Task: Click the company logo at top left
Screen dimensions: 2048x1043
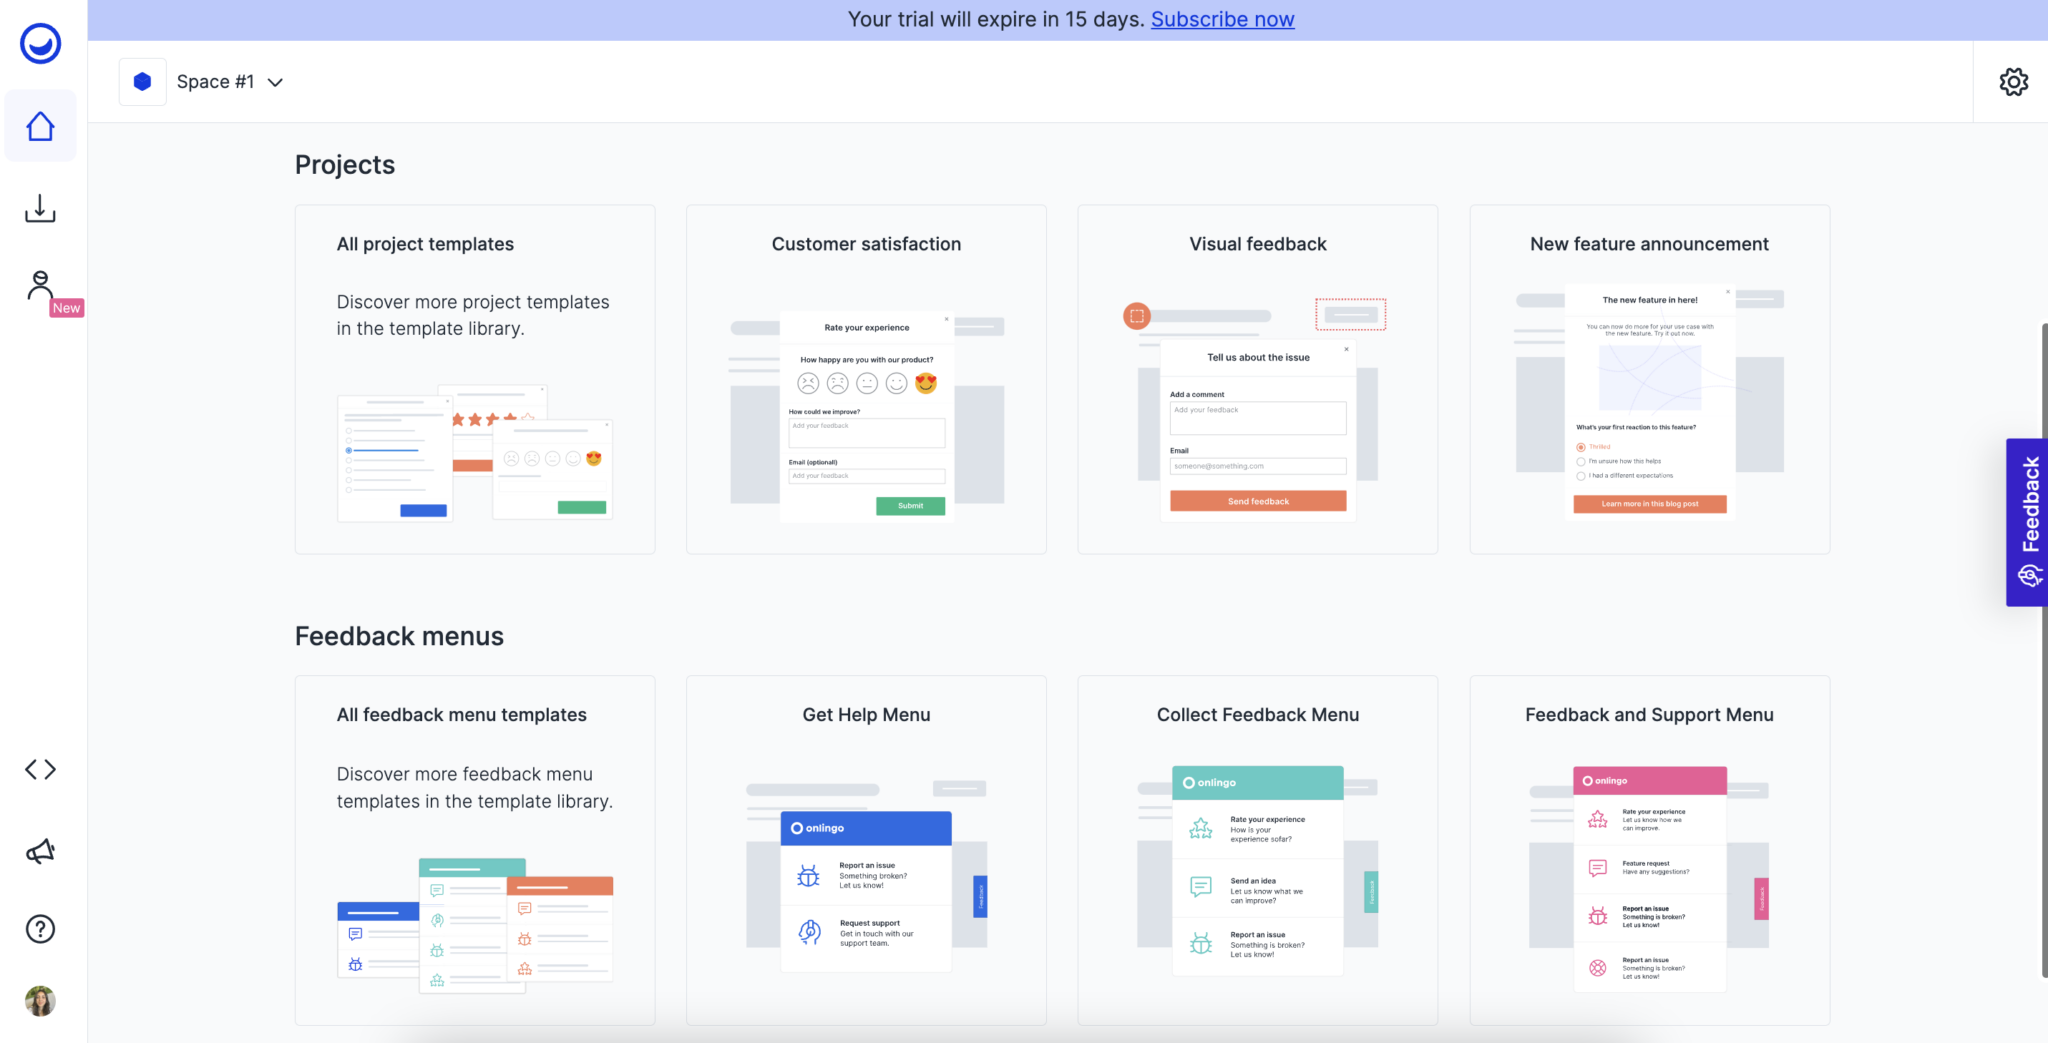Action: 40,43
